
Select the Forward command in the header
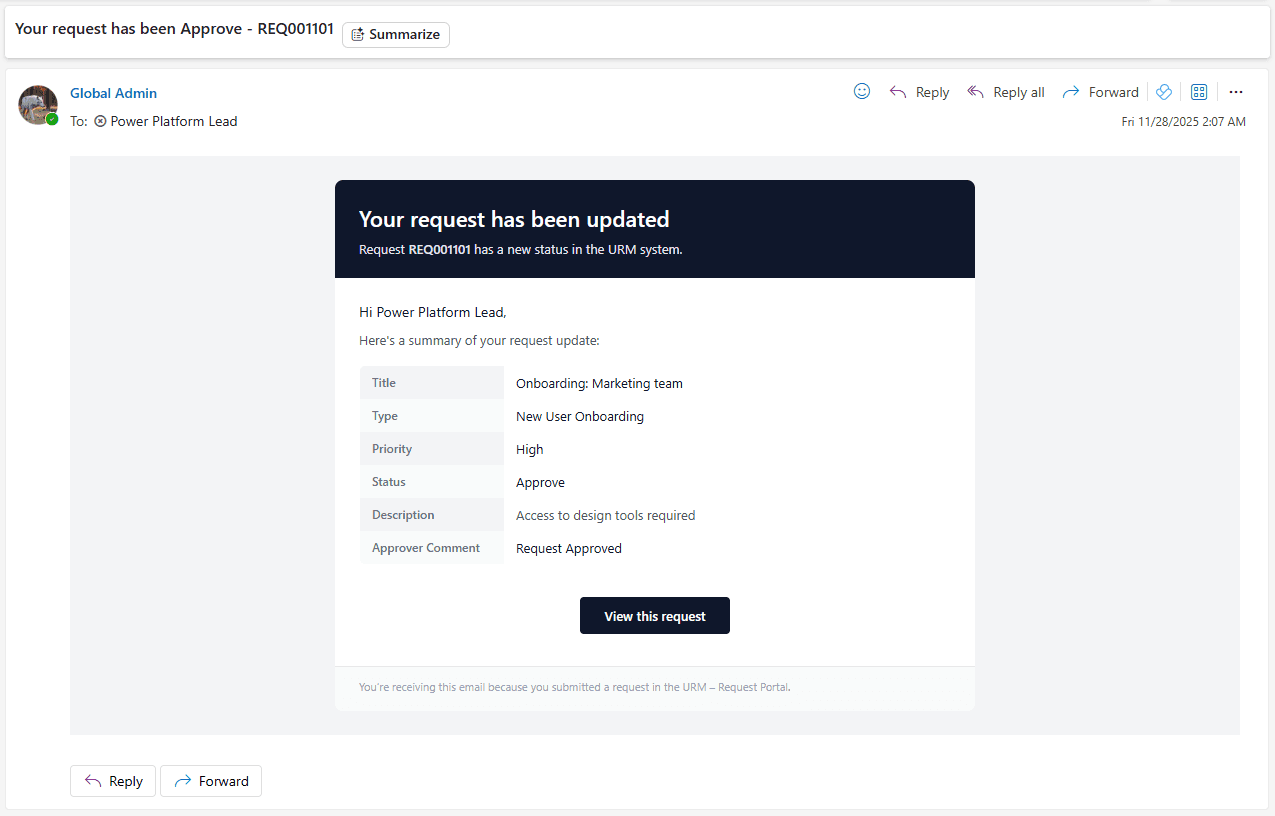(1111, 91)
